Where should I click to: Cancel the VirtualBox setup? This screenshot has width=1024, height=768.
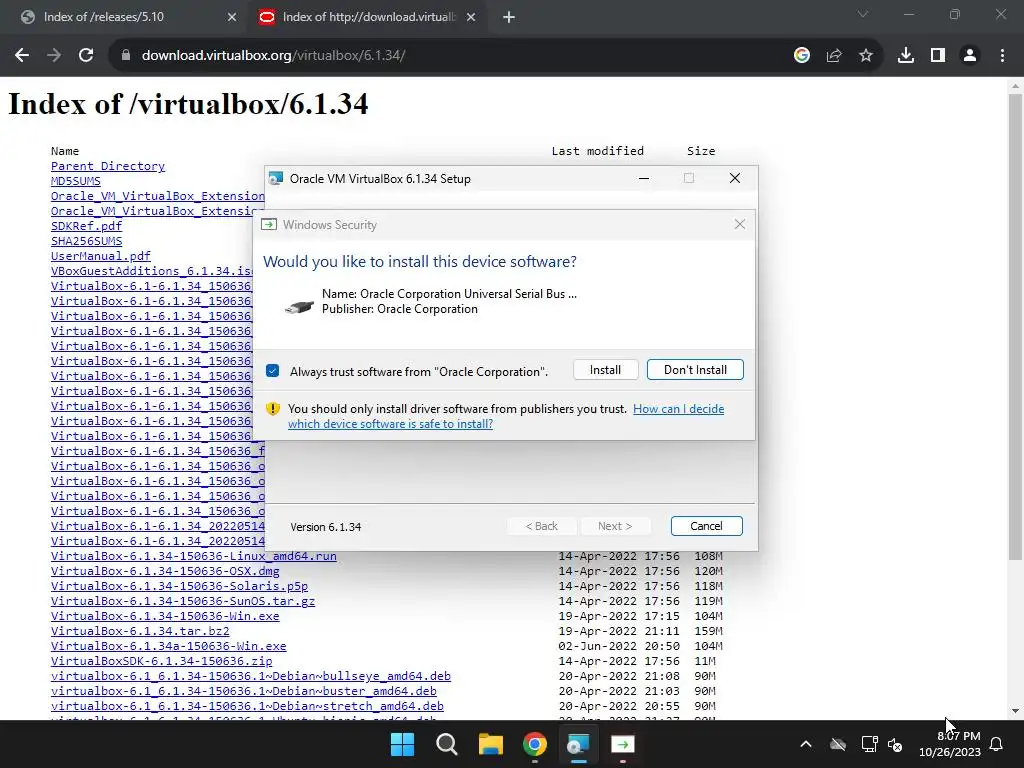pos(707,526)
